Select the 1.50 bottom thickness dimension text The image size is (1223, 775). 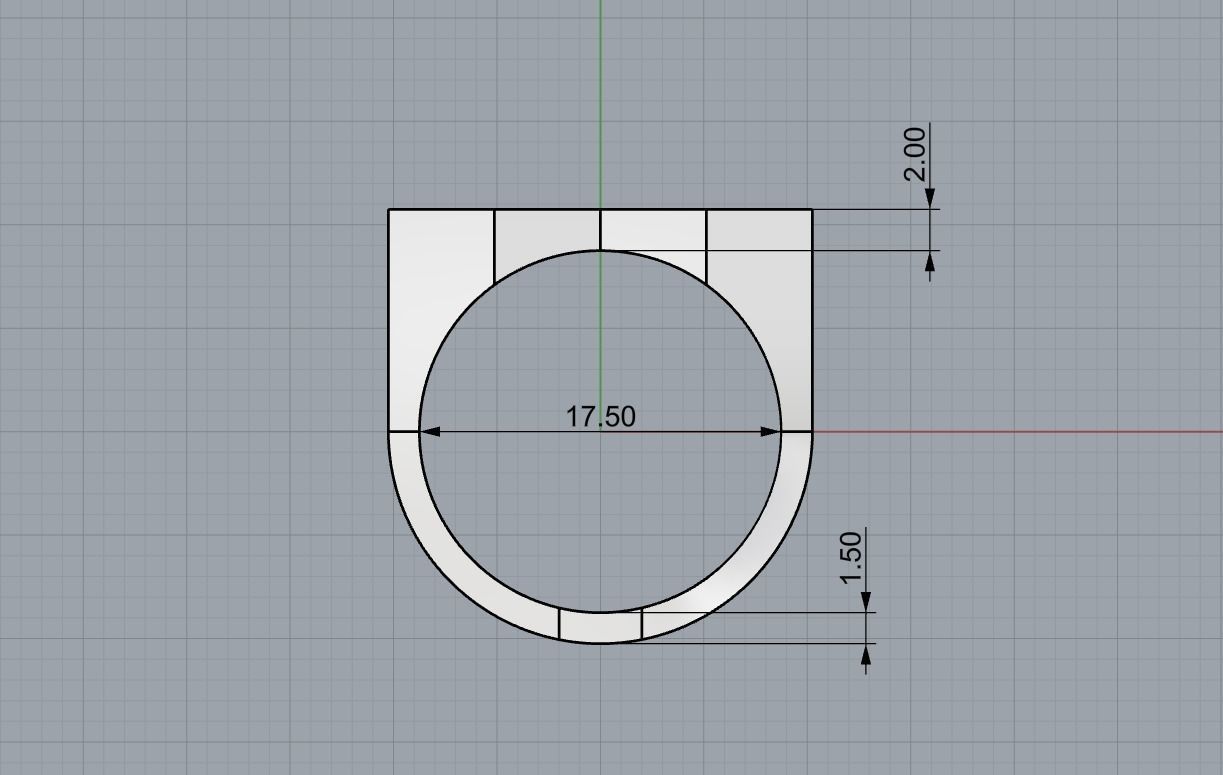851,559
